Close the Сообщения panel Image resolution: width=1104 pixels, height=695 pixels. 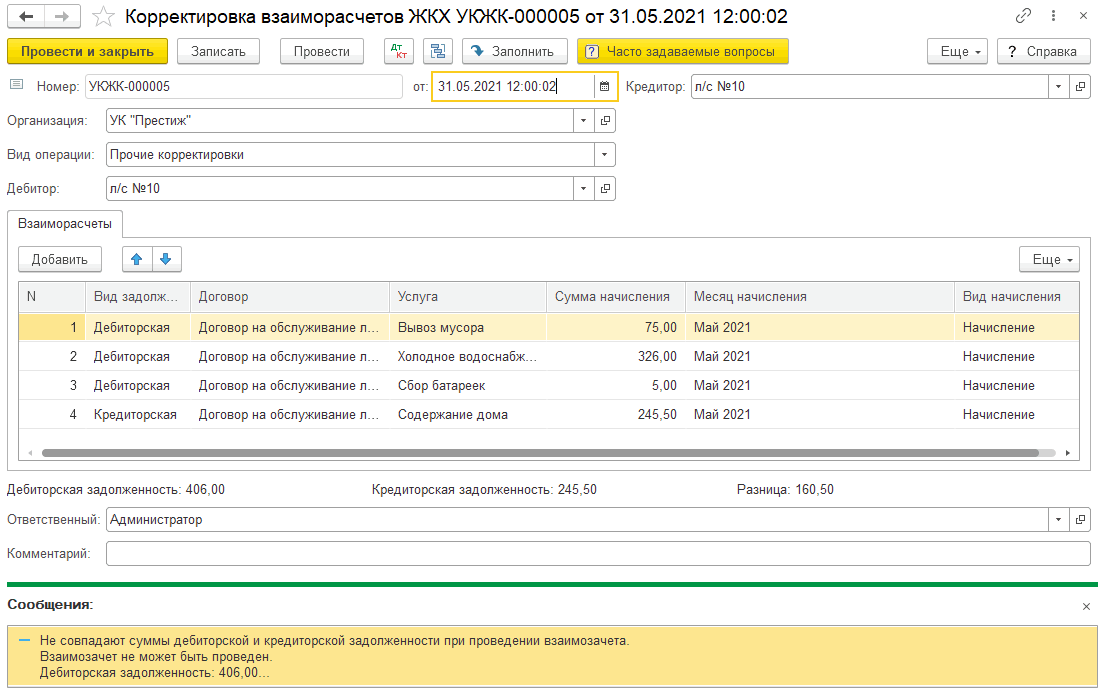coord(1087,606)
